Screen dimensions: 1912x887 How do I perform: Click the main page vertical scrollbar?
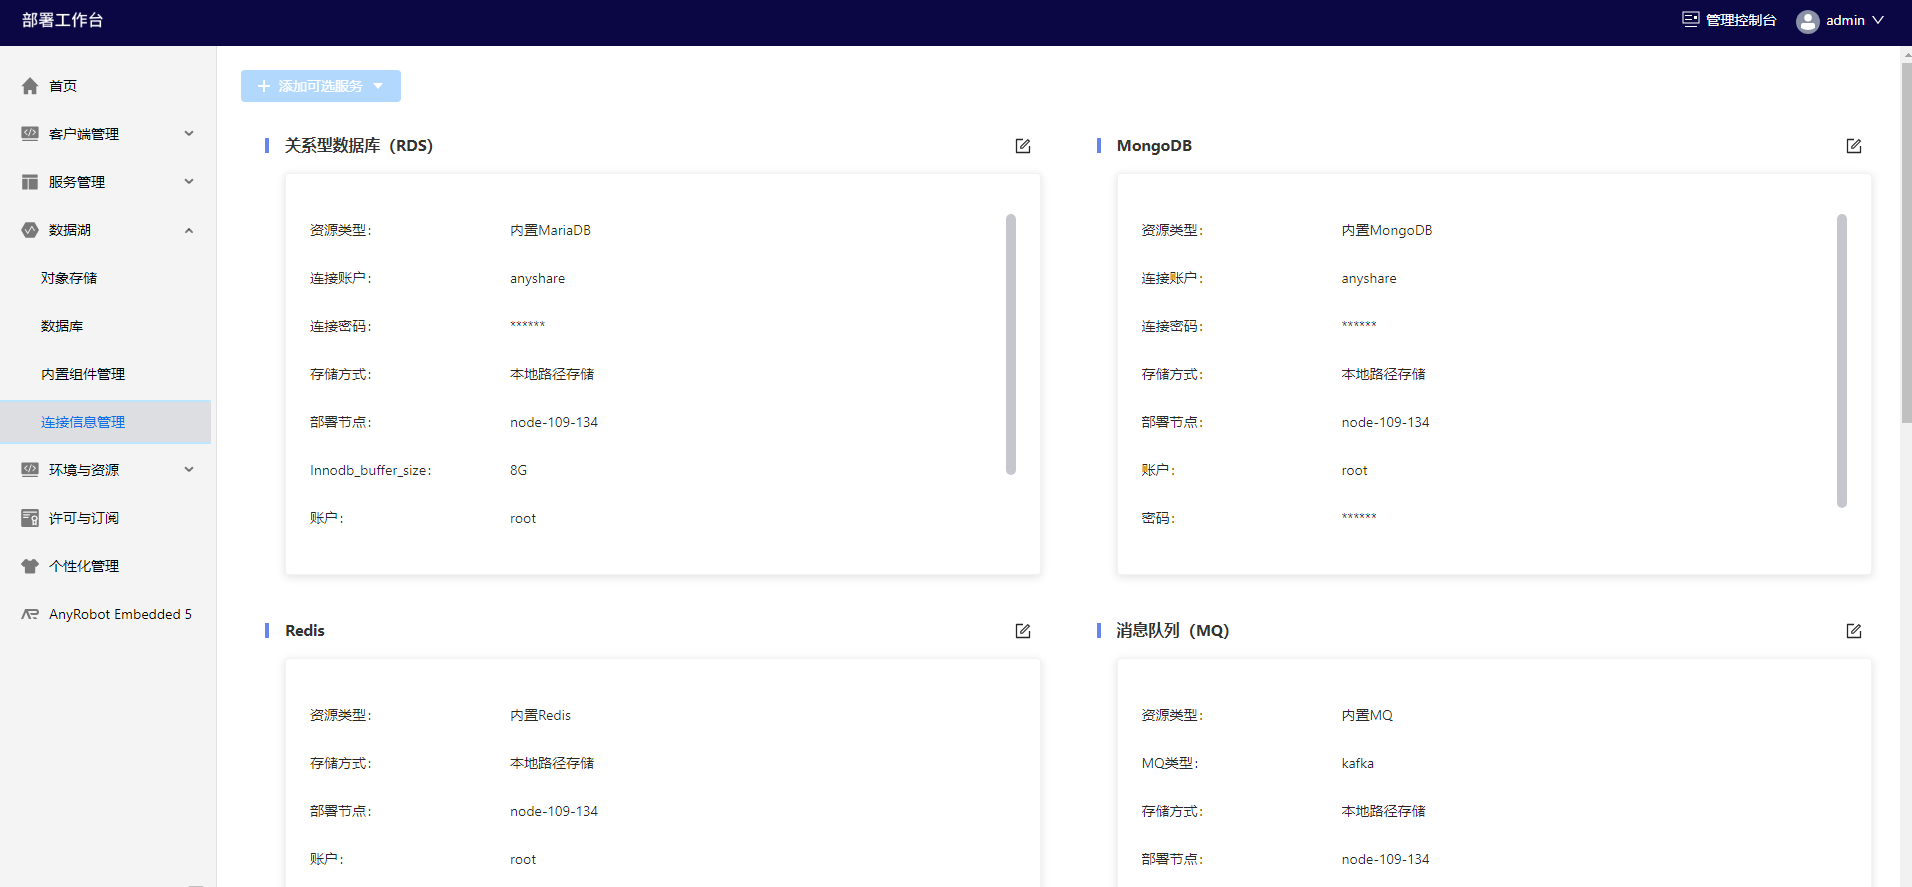(1906, 243)
